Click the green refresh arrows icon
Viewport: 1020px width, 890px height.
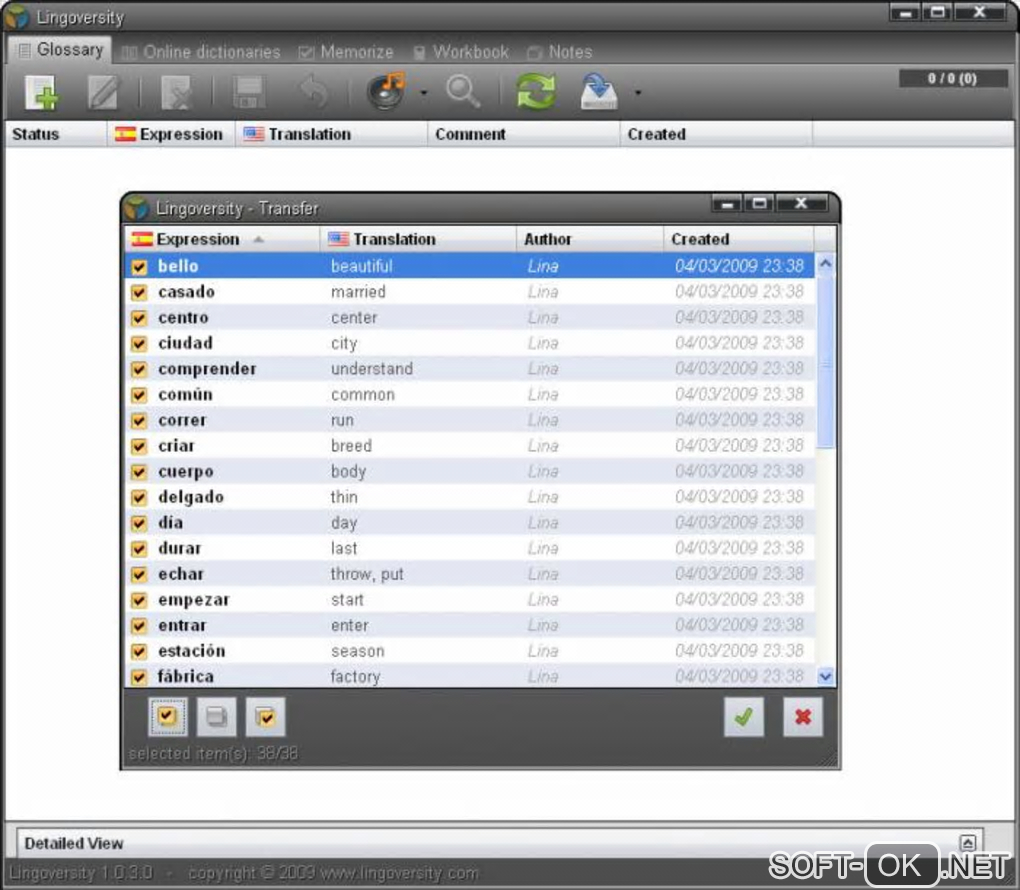[x=536, y=92]
